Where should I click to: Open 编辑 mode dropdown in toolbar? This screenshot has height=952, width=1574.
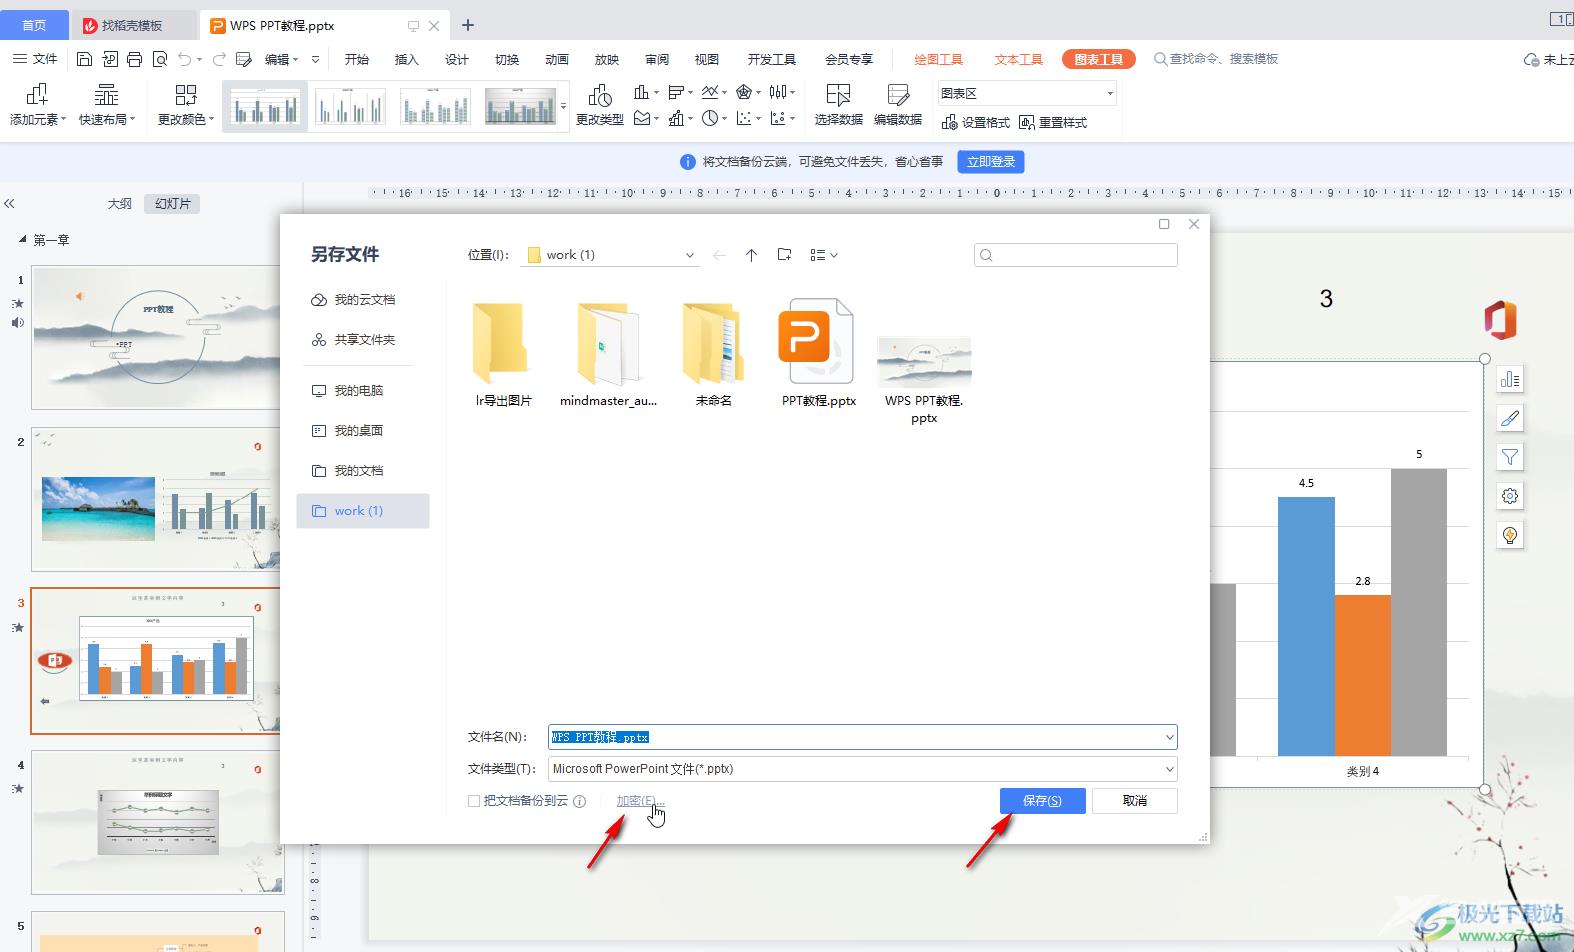281,60
